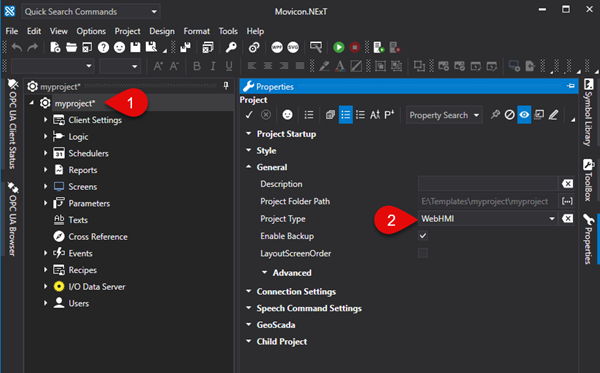Toggle the eye visibility icon in Properties
Image resolution: width=600 pixels, height=373 pixels.
[x=524, y=115]
